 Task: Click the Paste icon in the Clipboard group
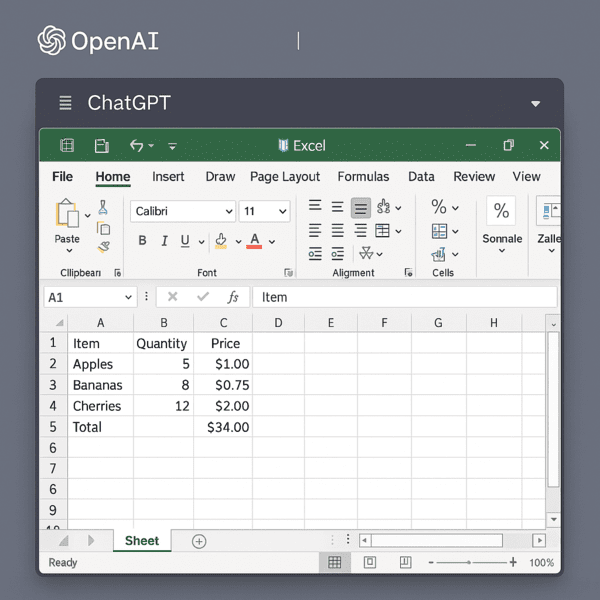pos(67,215)
